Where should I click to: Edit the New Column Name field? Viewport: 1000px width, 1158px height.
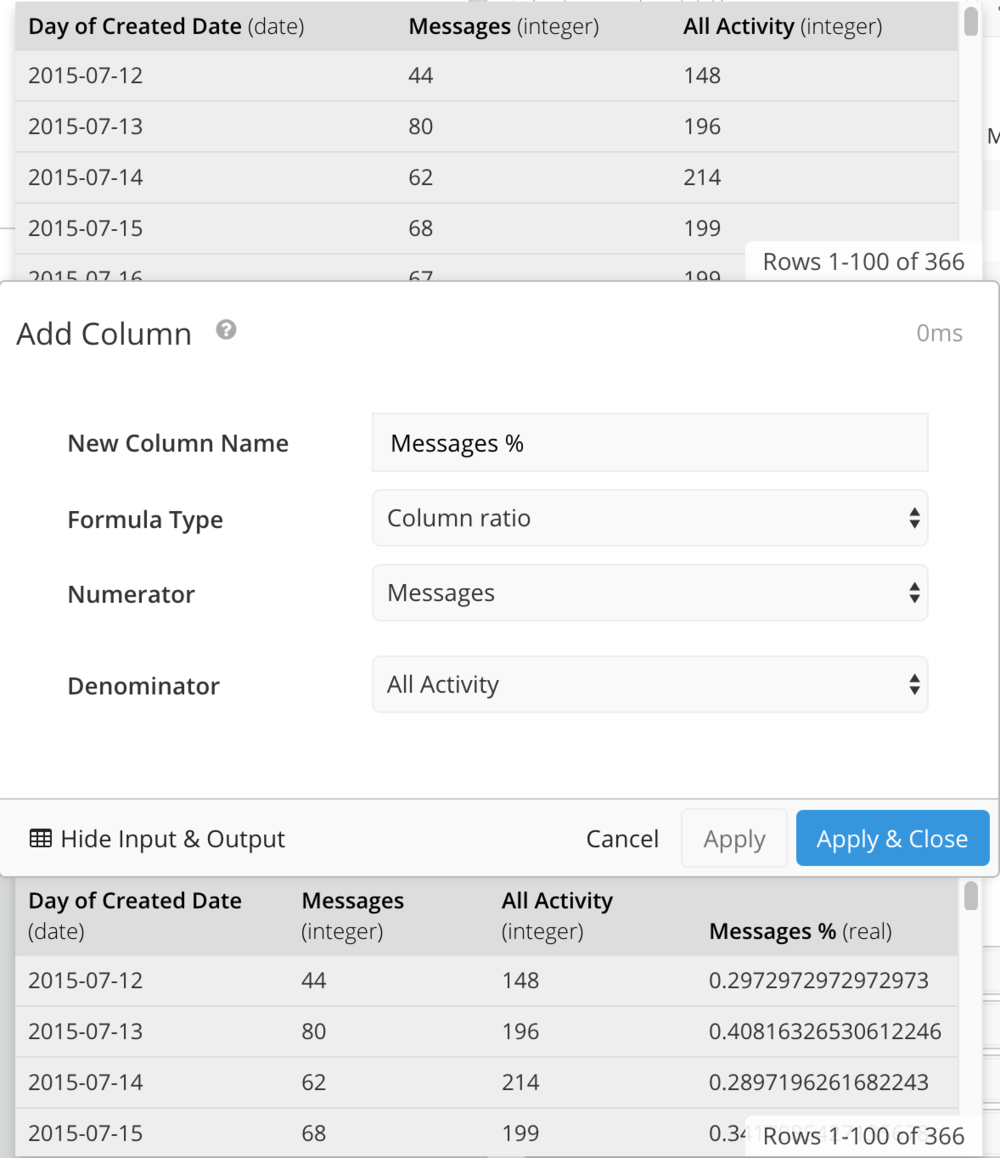[650, 442]
